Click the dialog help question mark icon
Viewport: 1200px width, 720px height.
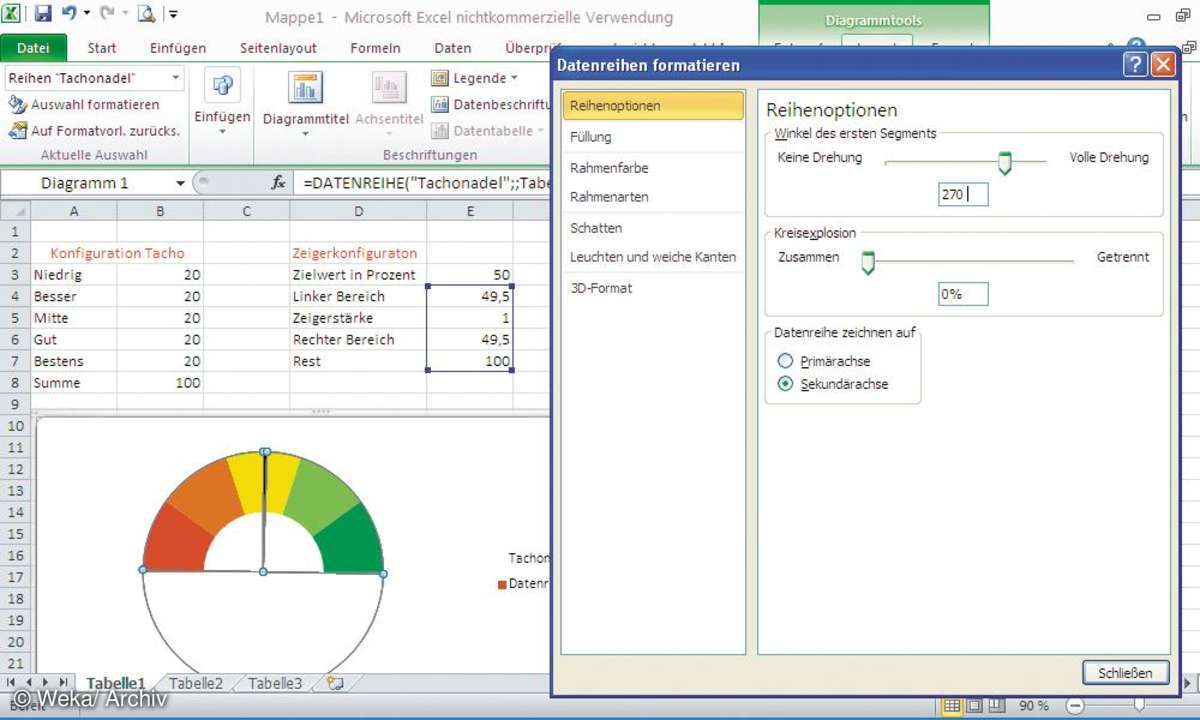[x=1134, y=65]
